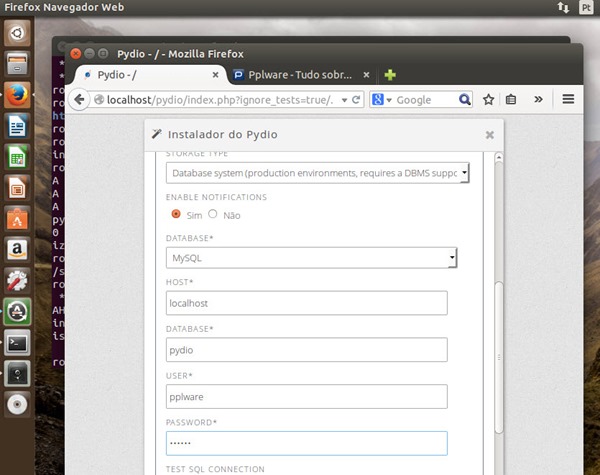This screenshot has height=475, width=600.
Task: Switch to Pplware - Tudo sobr... tab
Action: [x=299, y=75]
